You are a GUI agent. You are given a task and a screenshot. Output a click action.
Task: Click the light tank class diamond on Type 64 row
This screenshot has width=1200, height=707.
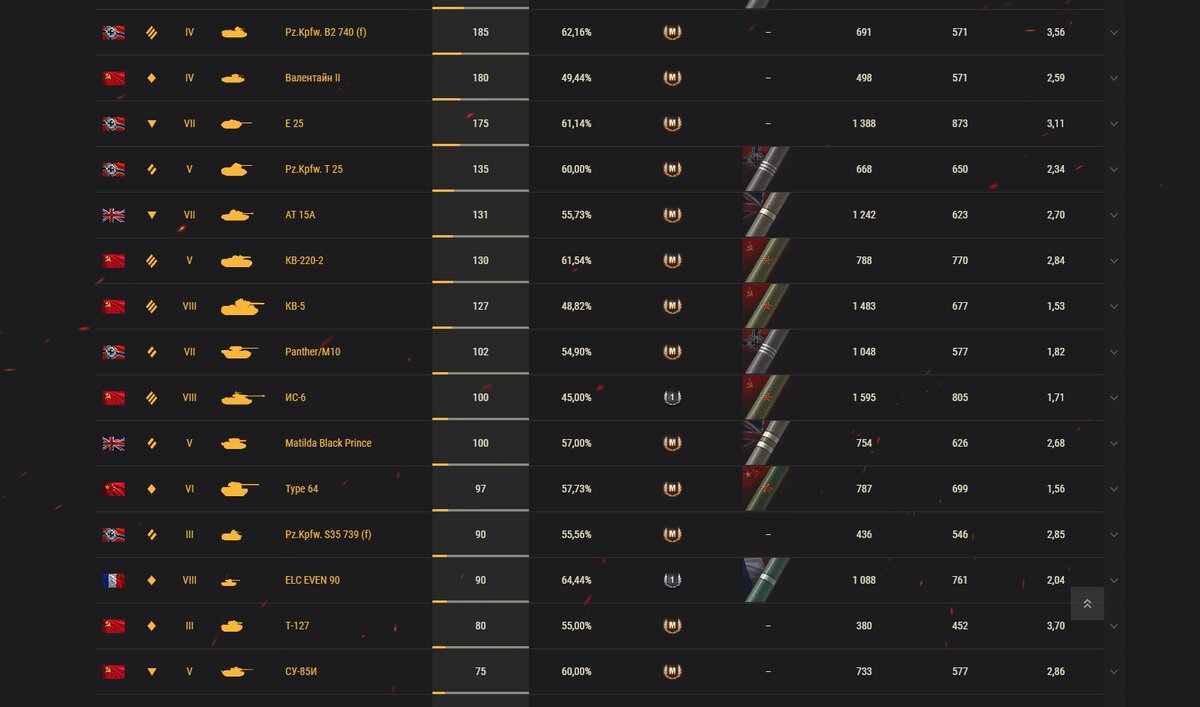[x=152, y=489]
